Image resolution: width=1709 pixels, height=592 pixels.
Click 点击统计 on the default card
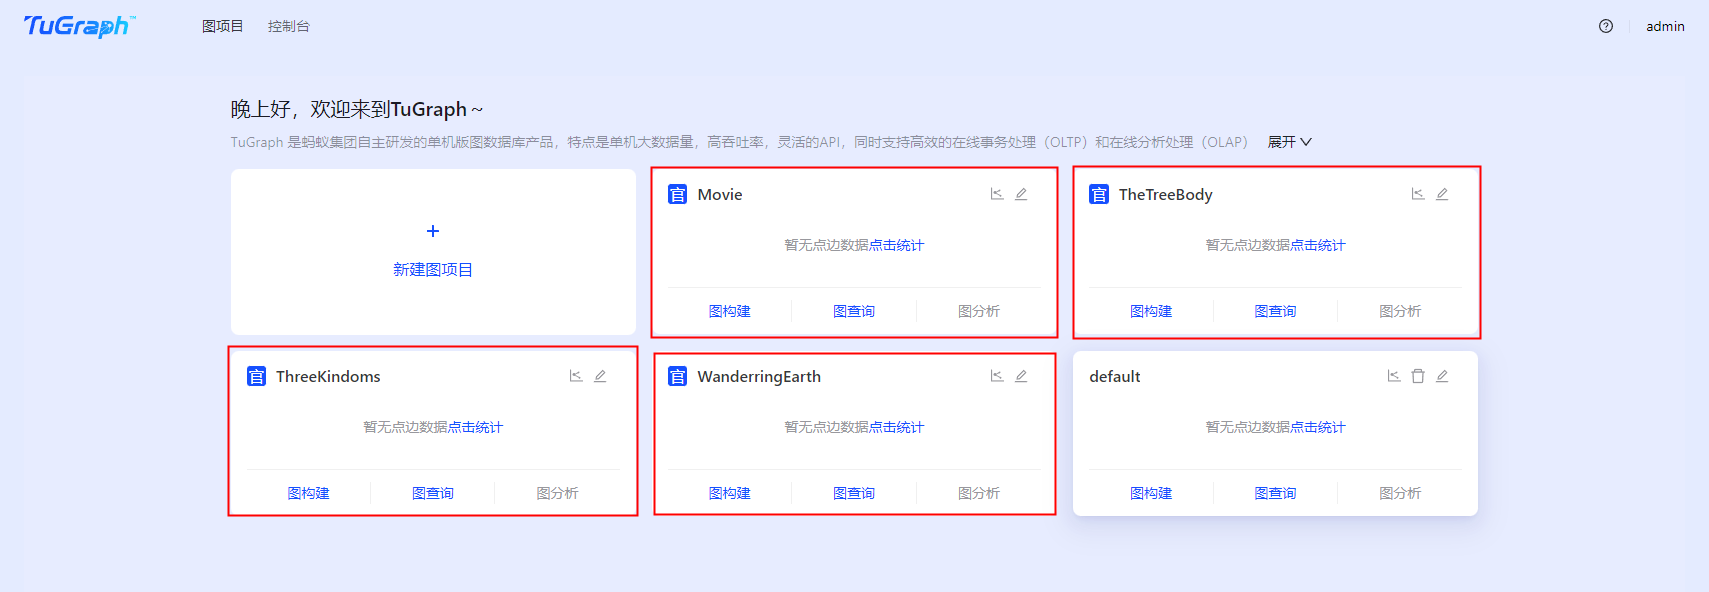click(1317, 427)
